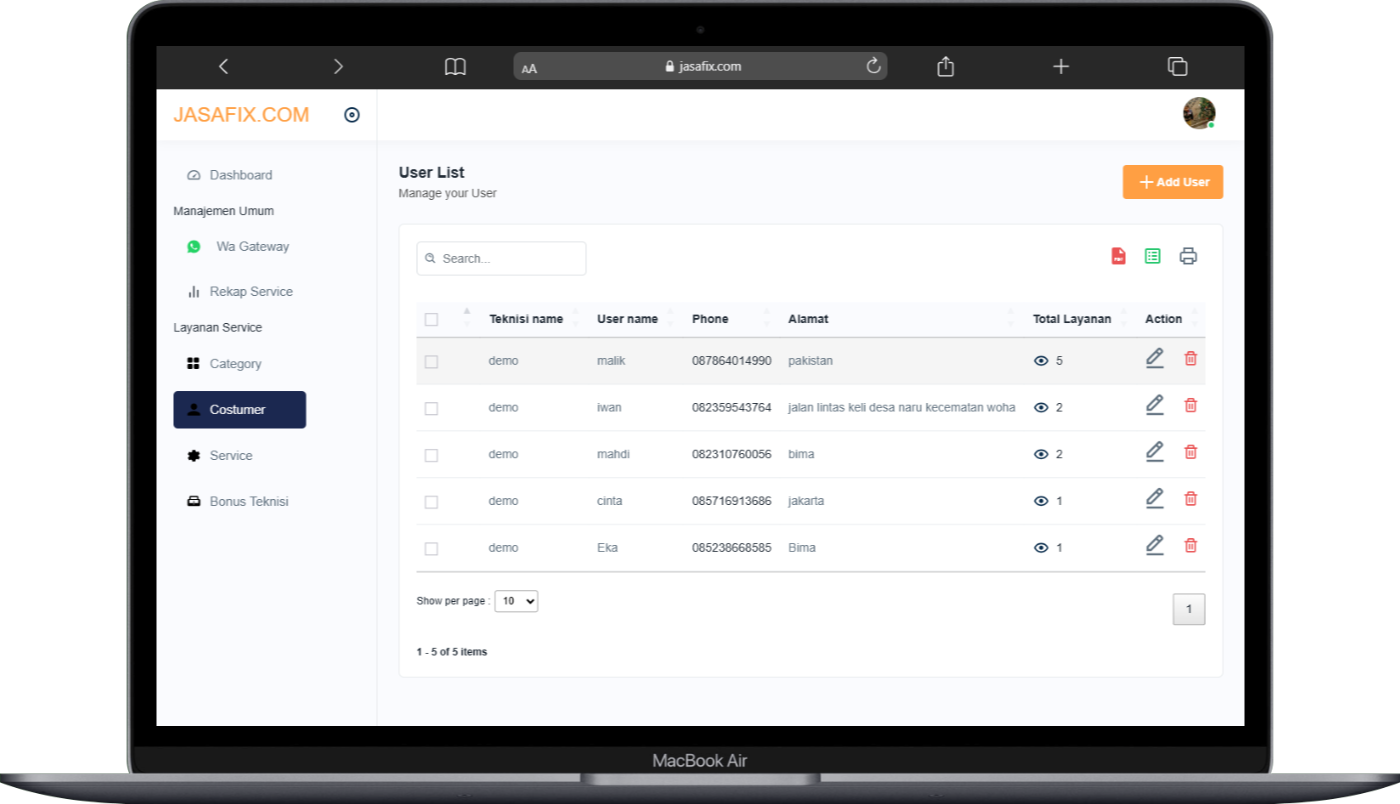Viewport: 1400px width, 804px height.
Task: Delete the iwan user row
Action: [x=1190, y=405]
